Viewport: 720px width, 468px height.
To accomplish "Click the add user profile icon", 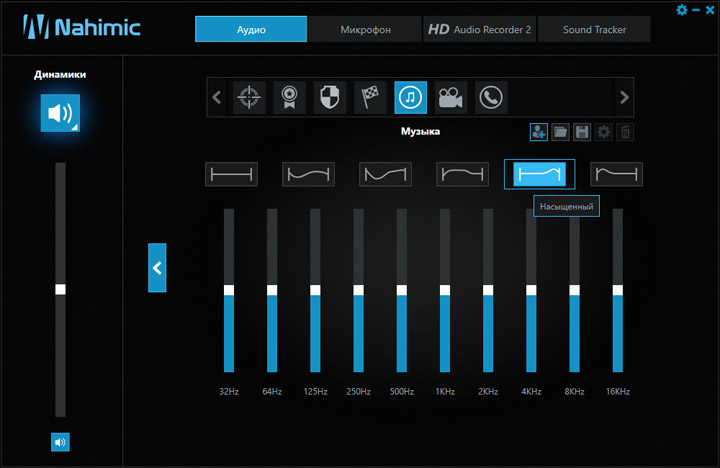I will coord(539,132).
